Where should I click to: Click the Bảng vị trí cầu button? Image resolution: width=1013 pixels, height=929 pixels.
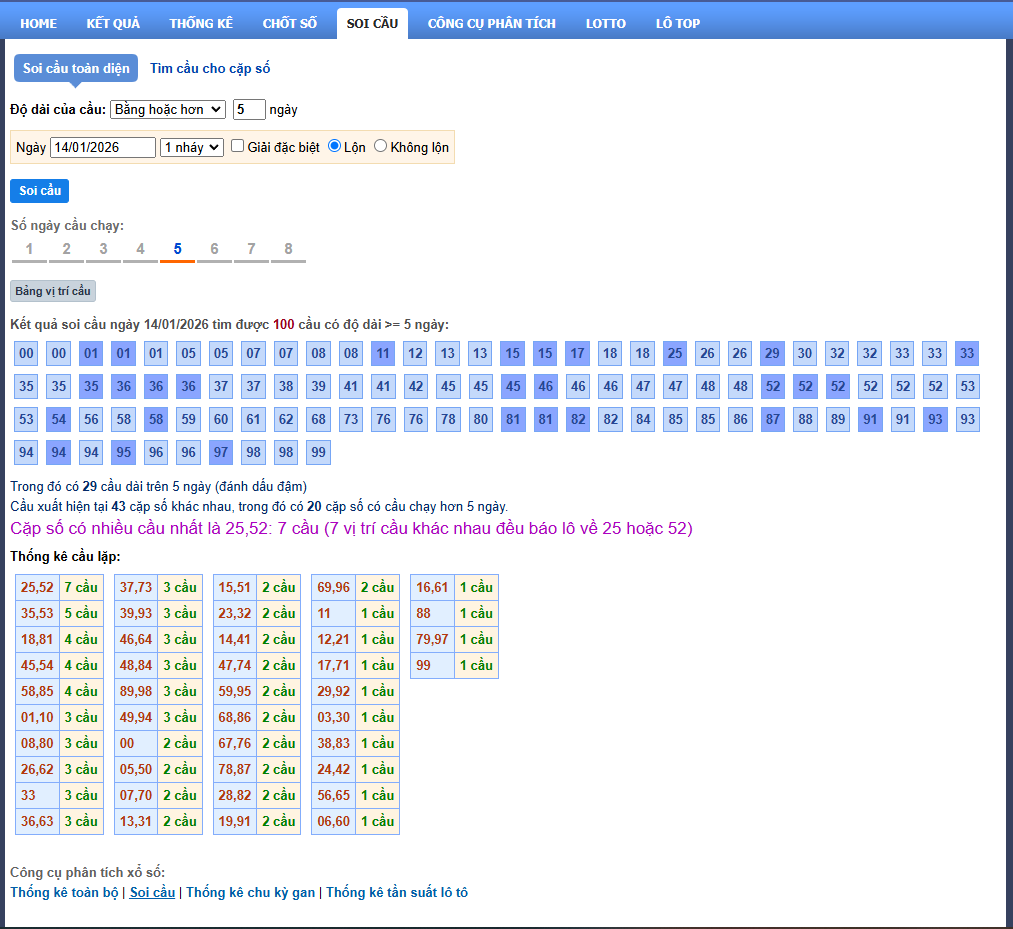pos(53,291)
